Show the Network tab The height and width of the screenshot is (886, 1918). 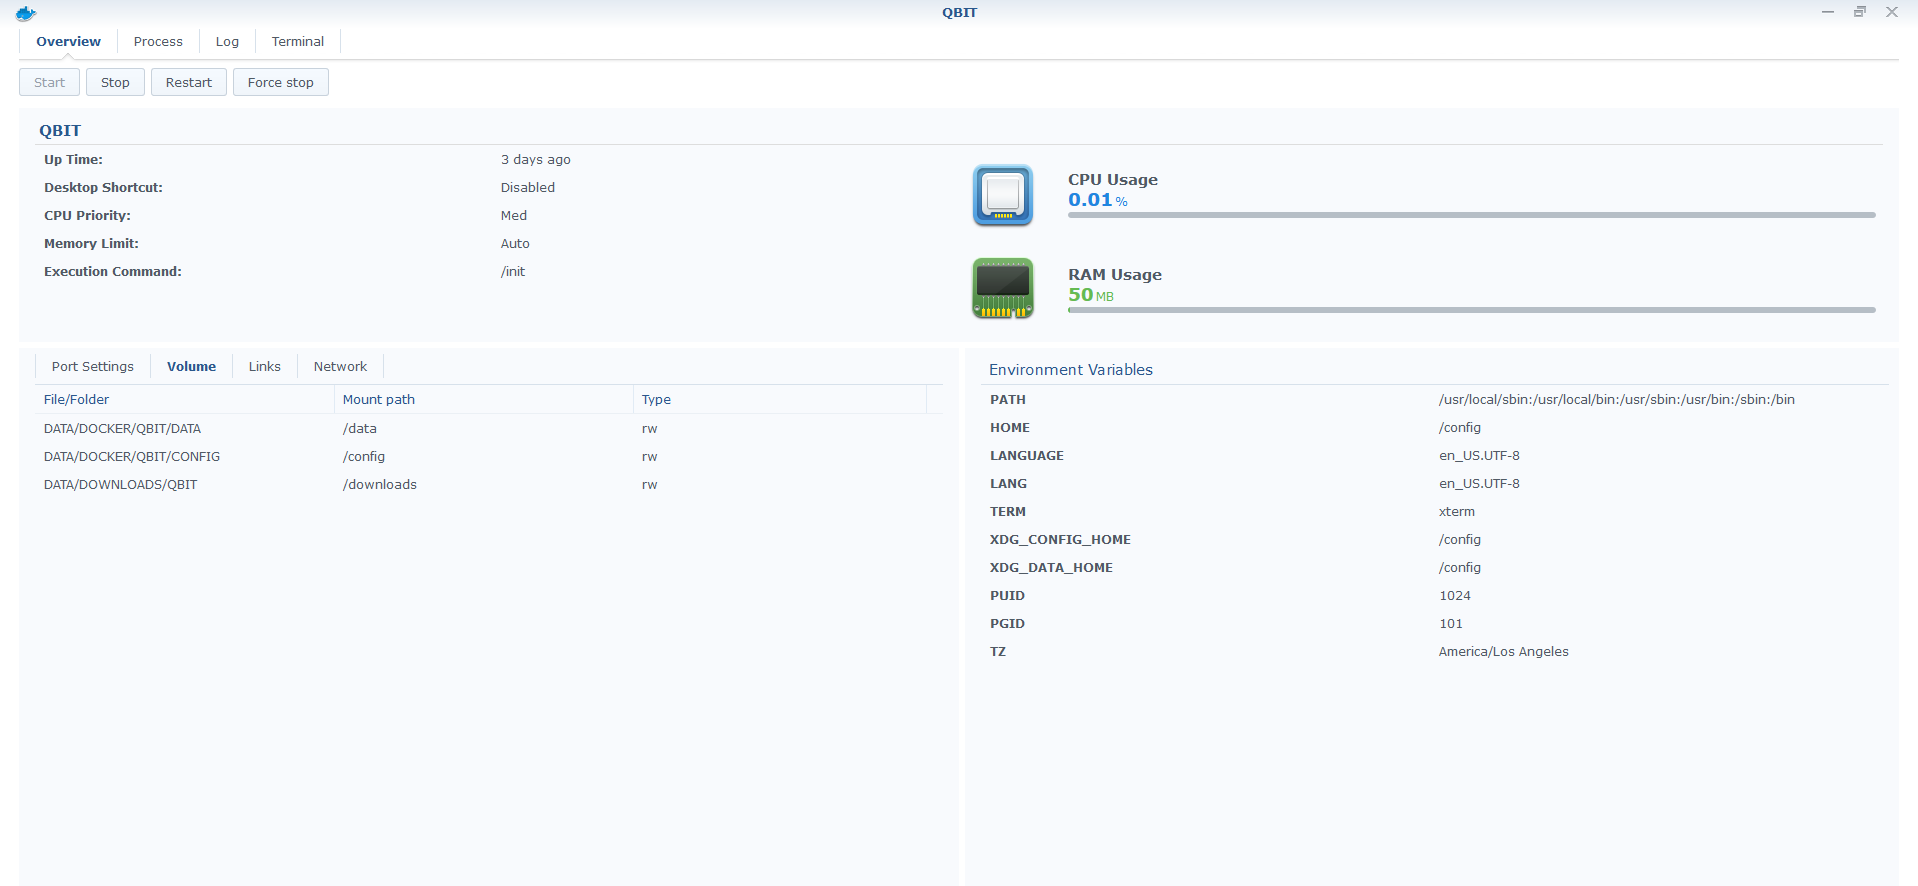[x=340, y=366]
